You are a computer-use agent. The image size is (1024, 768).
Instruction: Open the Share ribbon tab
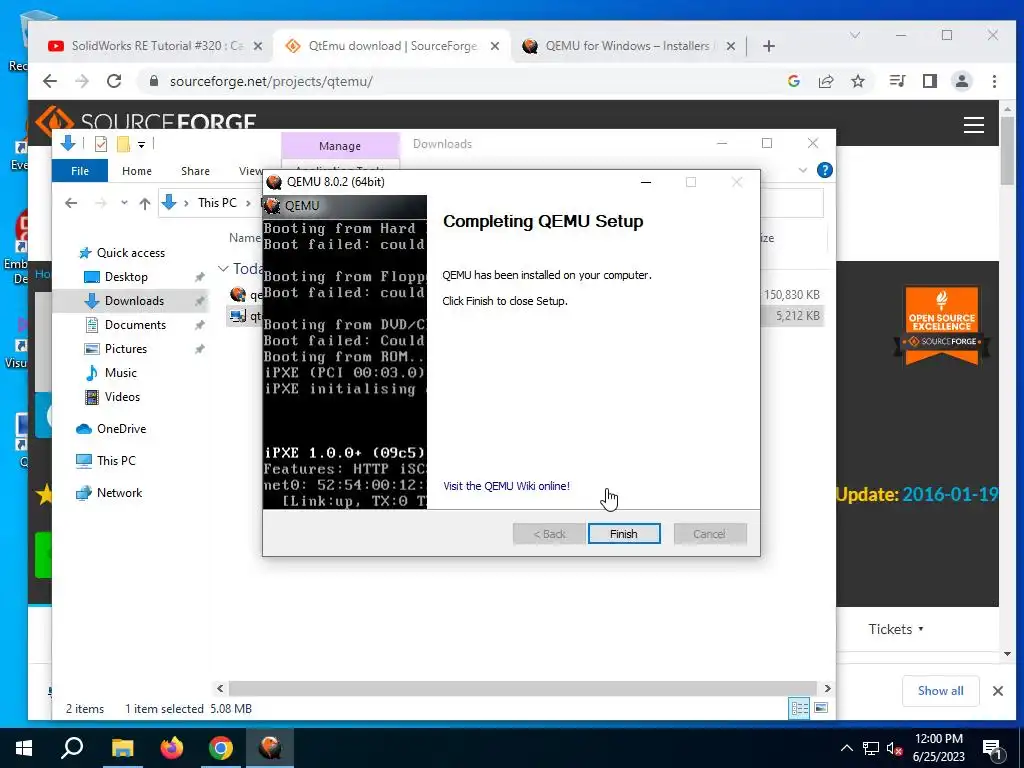click(x=195, y=170)
